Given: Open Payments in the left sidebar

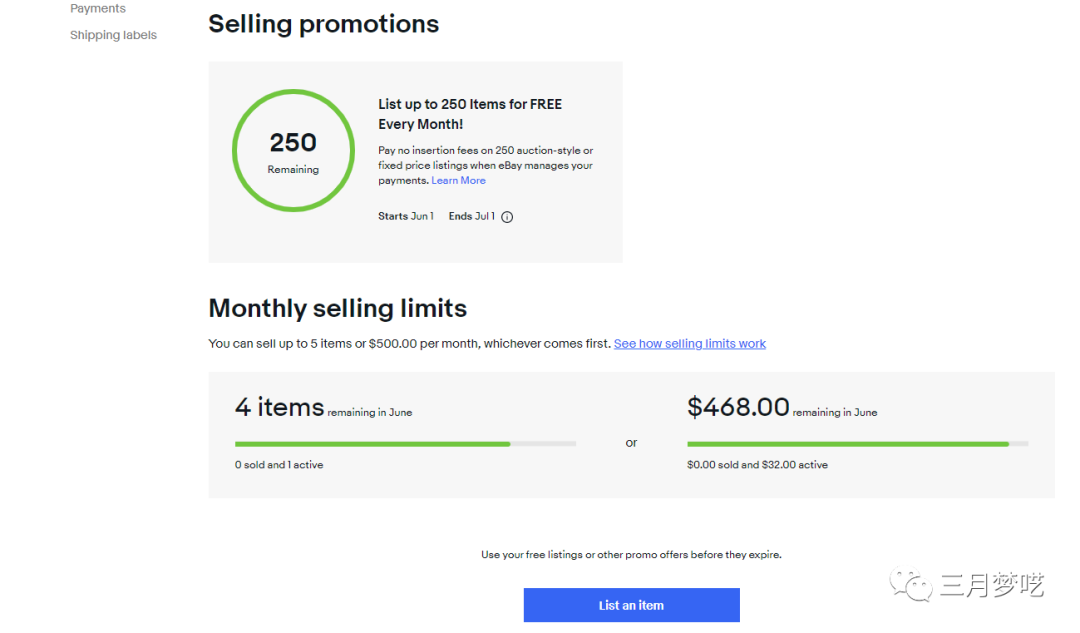Looking at the screenshot, I should coord(98,9).
